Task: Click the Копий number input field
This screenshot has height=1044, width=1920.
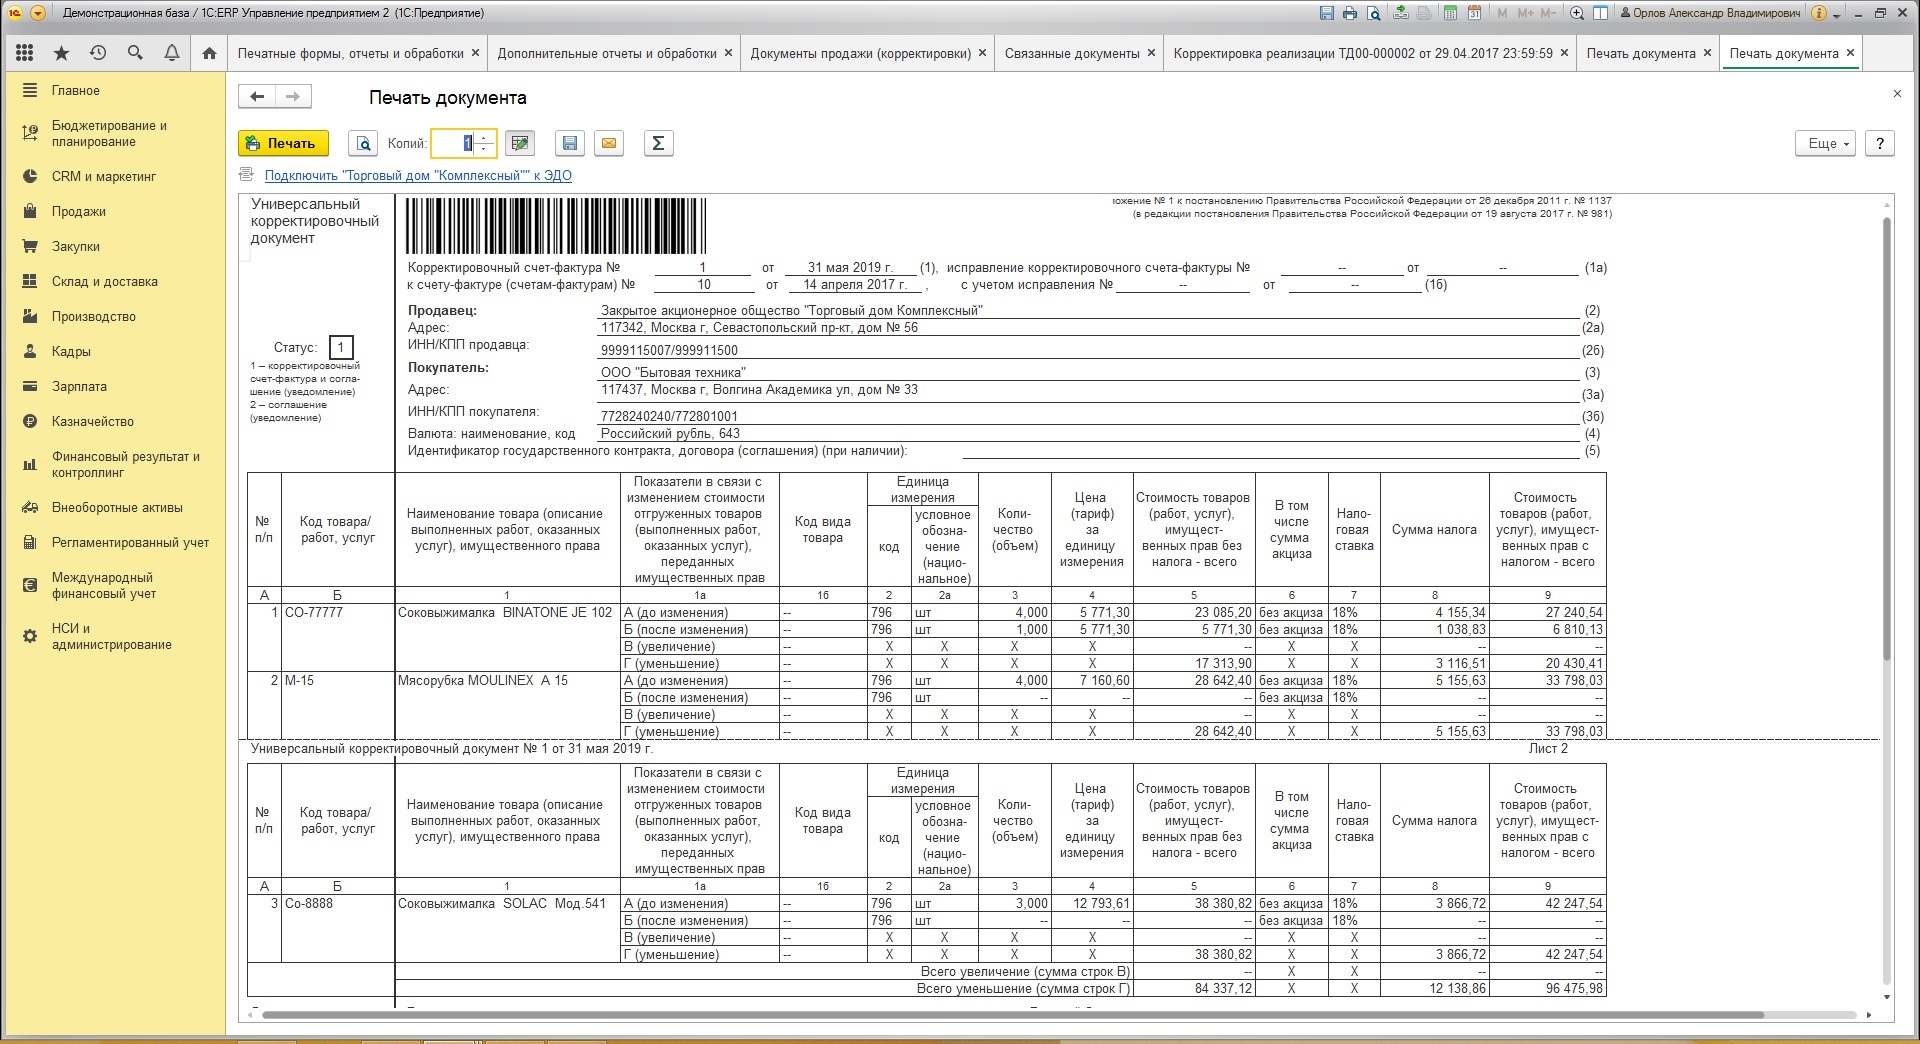Action: pyautogui.click(x=455, y=143)
